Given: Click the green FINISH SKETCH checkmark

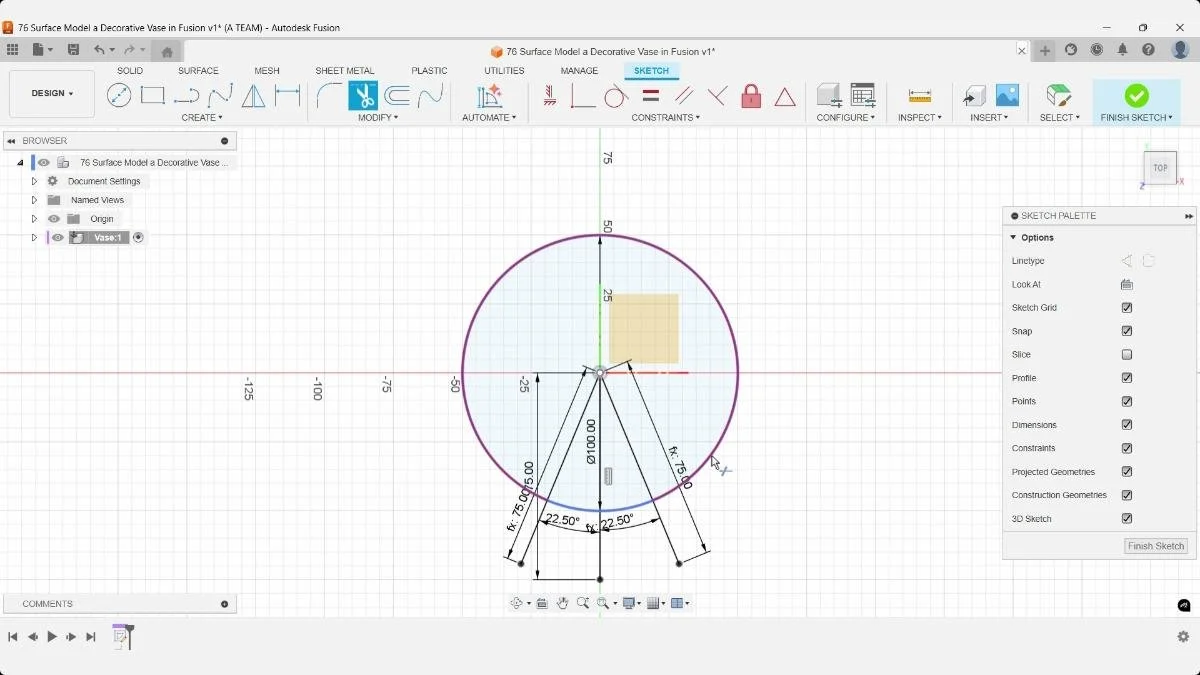Looking at the screenshot, I should (1136, 95).
